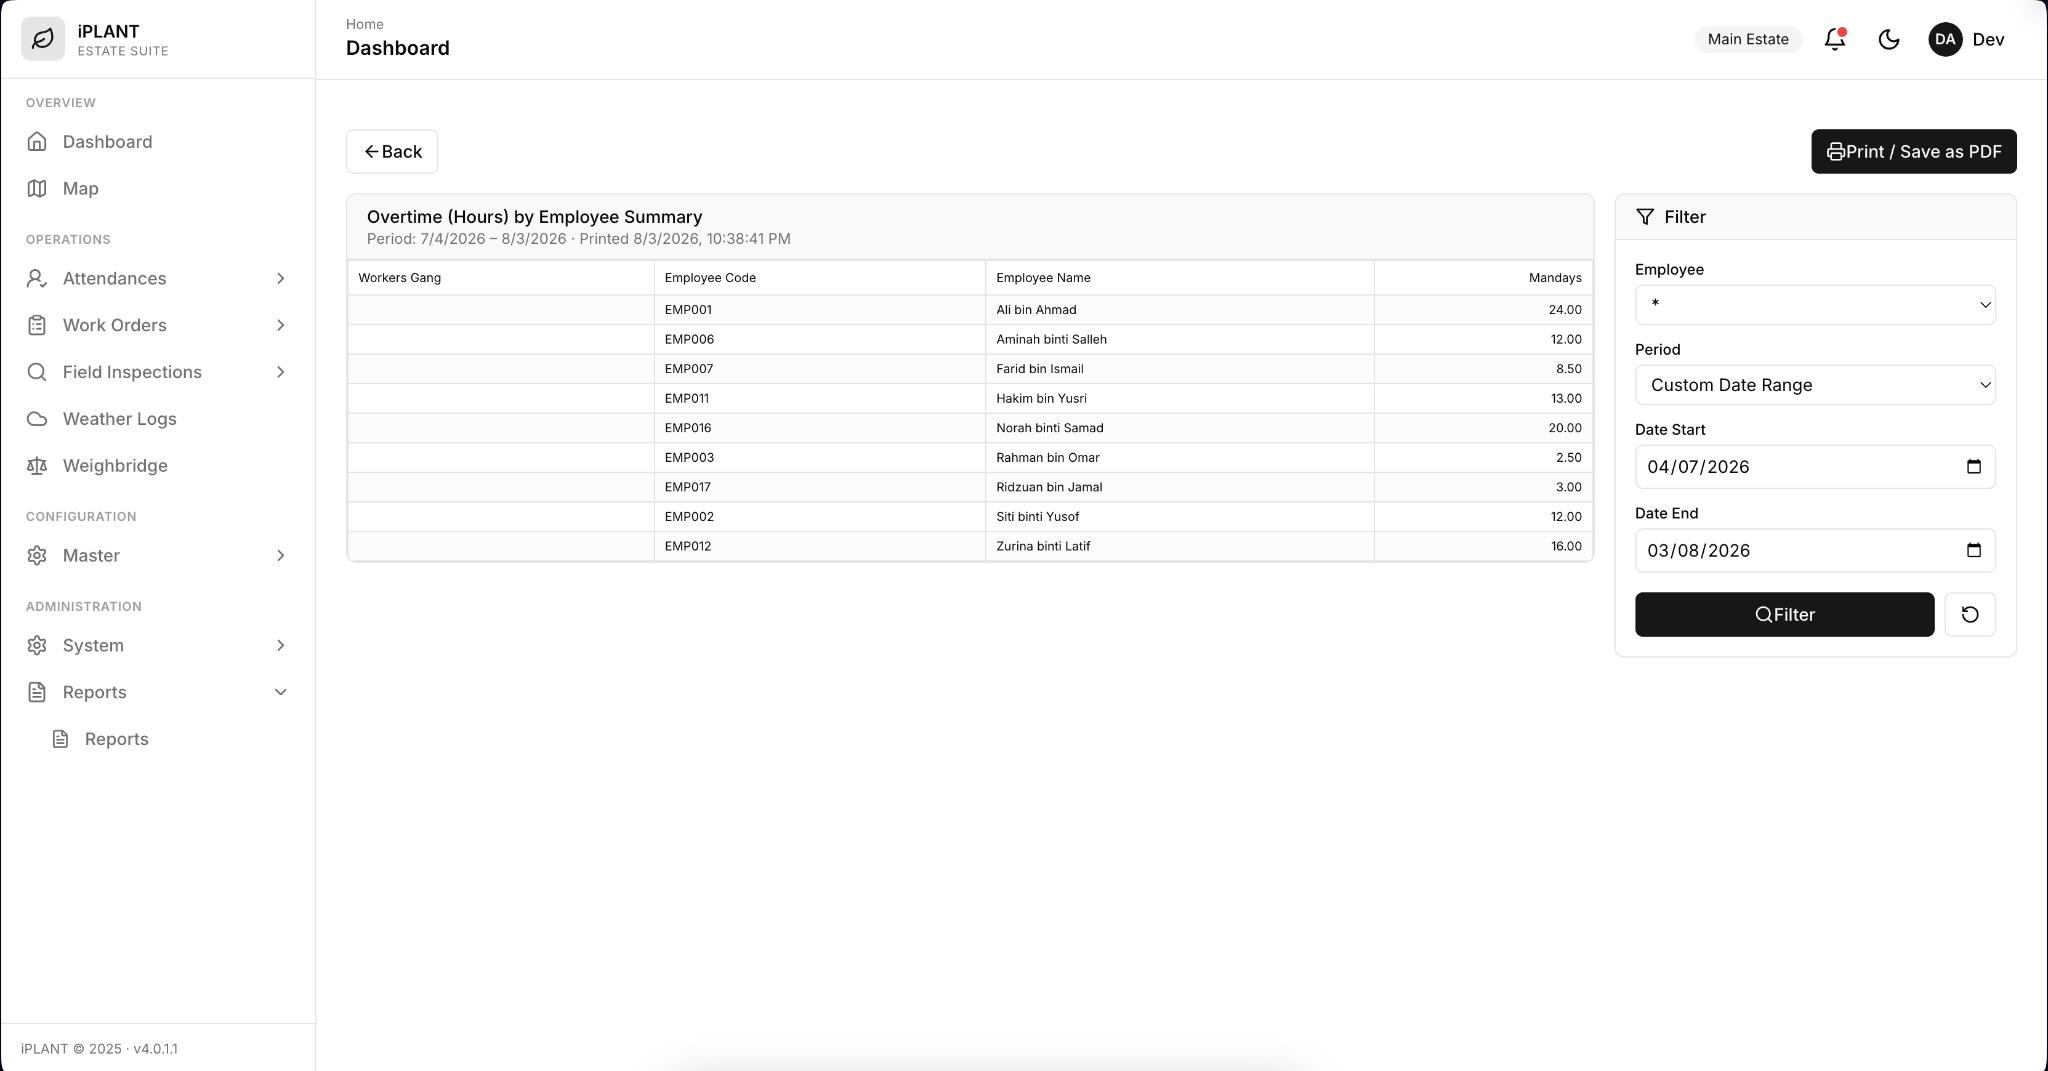Toggle dark mode with the moon icon
The width and height of the screenshot is (2048, 1071).
coord(1889,39)
